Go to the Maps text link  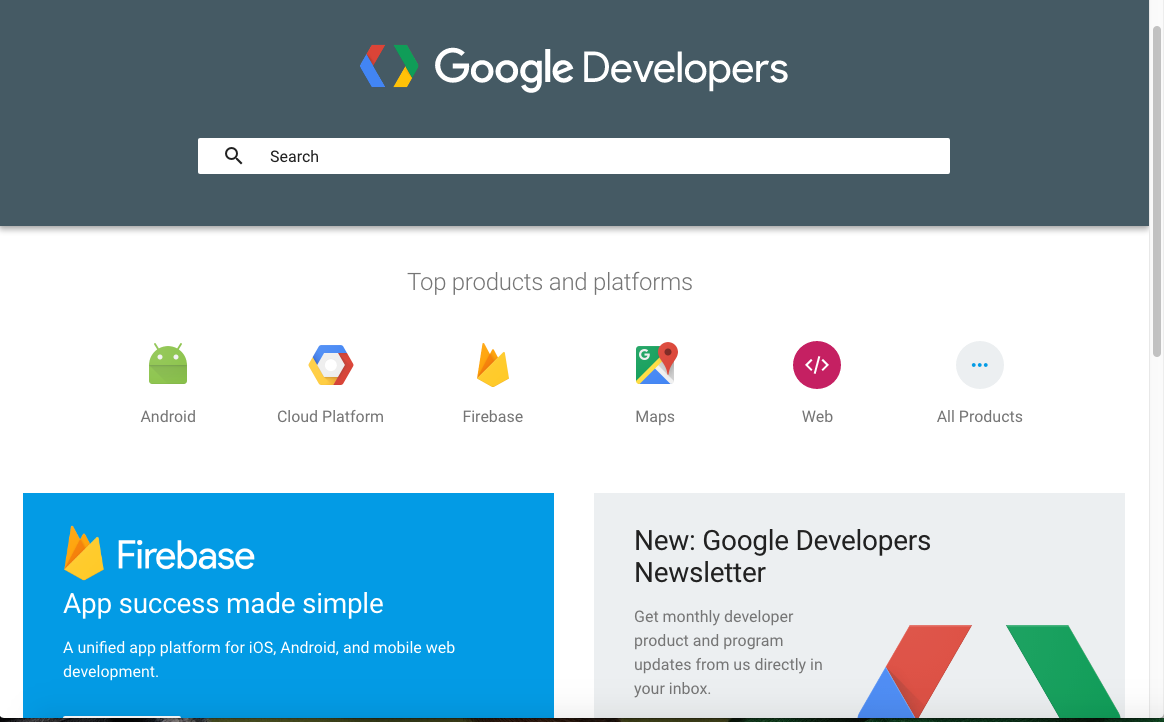(x=655, y=417)
